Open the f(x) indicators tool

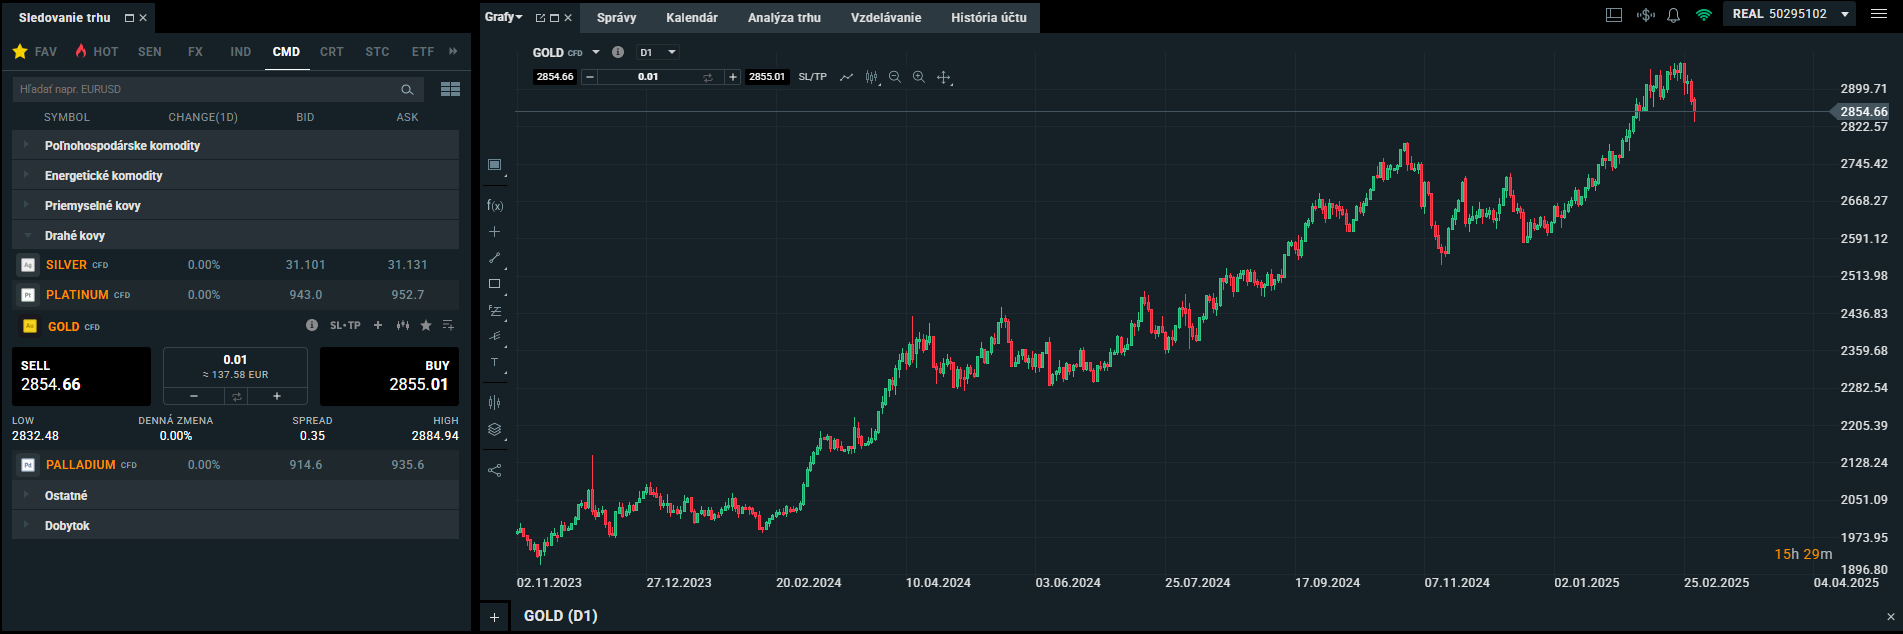(495, 206)
